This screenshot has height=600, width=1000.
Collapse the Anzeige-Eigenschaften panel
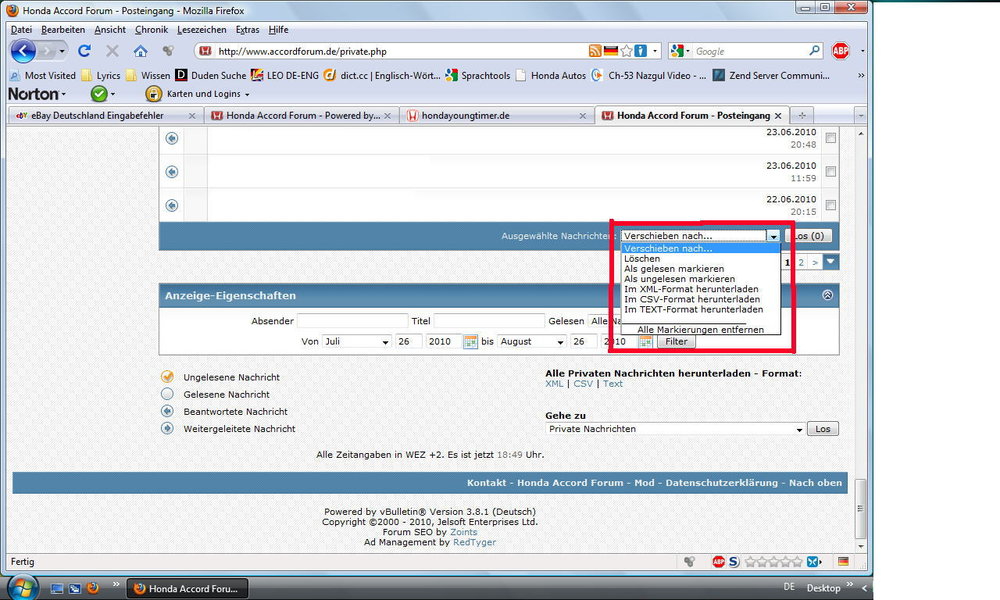point(827,296)
